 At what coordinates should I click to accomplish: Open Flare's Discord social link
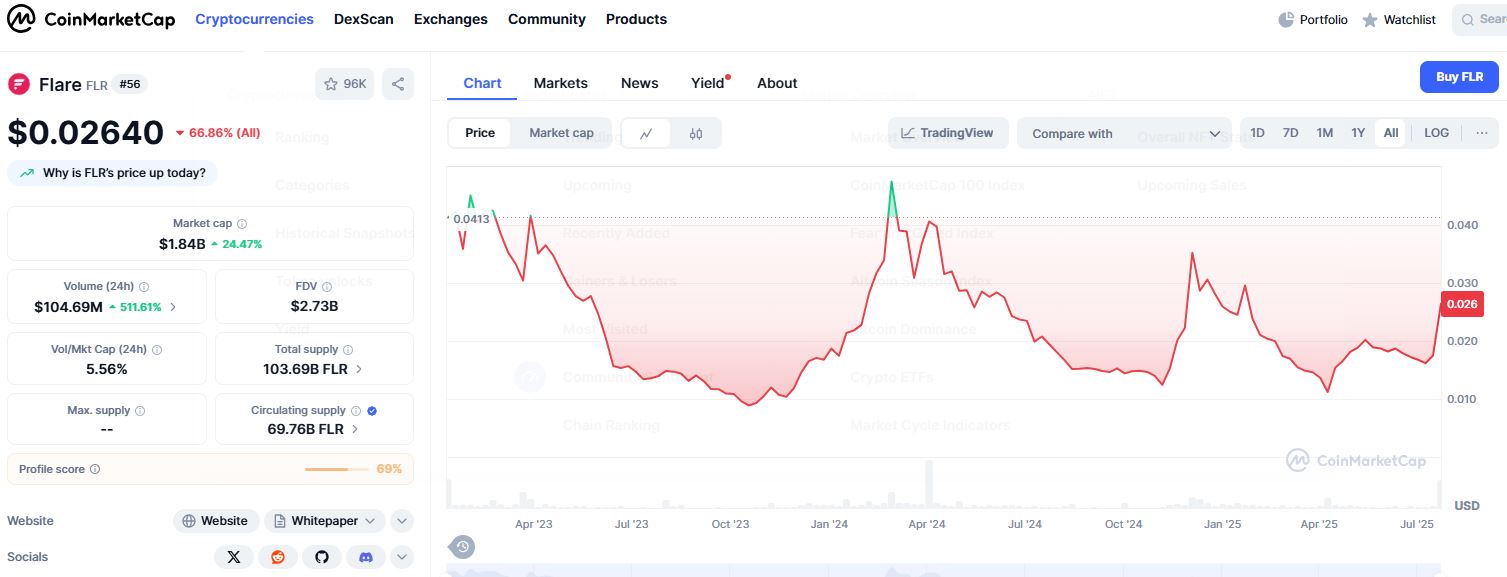point(366,557)
